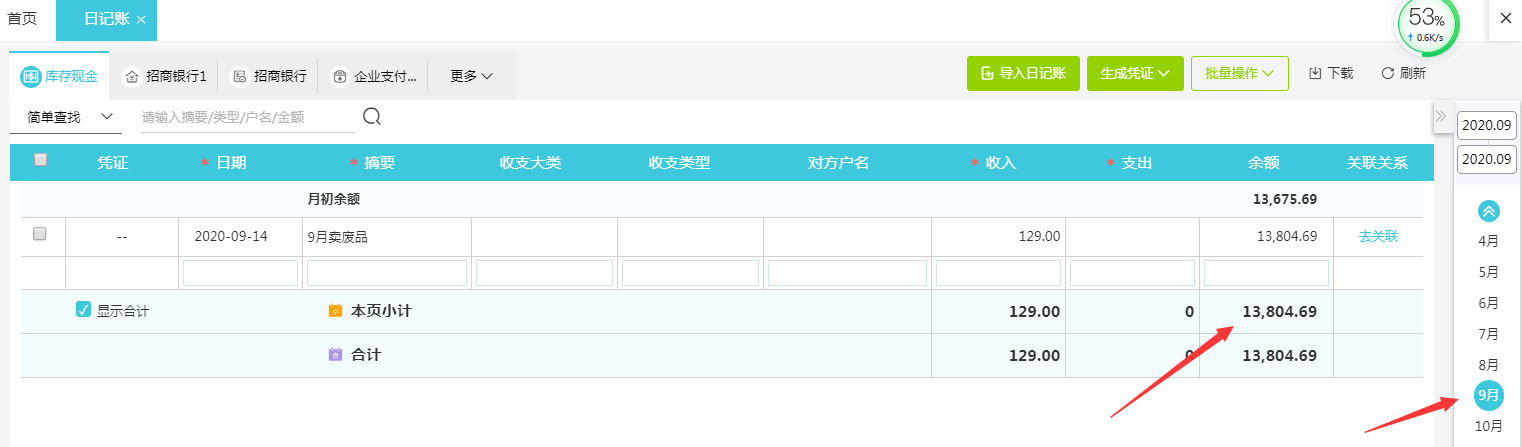
Task: Close the 日记账 tab
Action: pyautogui.click(x=141, y=20)
